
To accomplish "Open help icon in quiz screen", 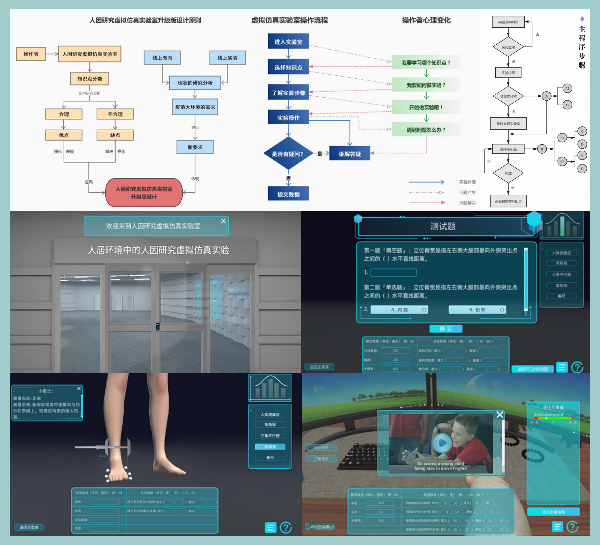I will pyautogui.click(x=575, y=366).
